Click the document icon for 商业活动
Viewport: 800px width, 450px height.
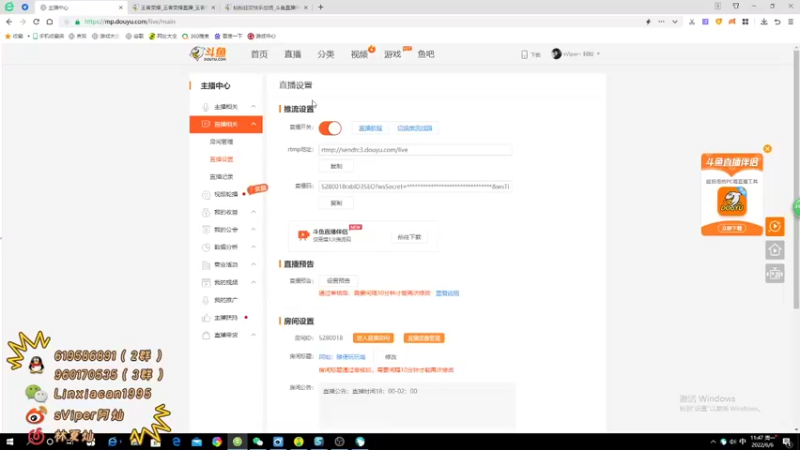tap(206, 265)
